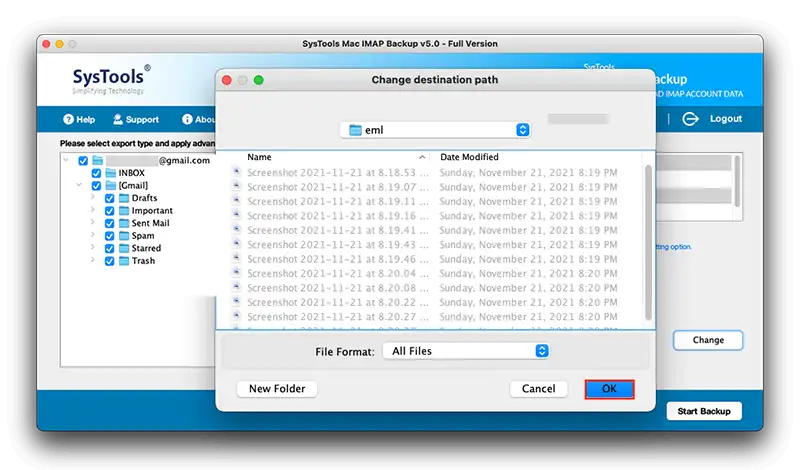Uncheck the Important checkbox
800x470 pixels.
(109, 211)
